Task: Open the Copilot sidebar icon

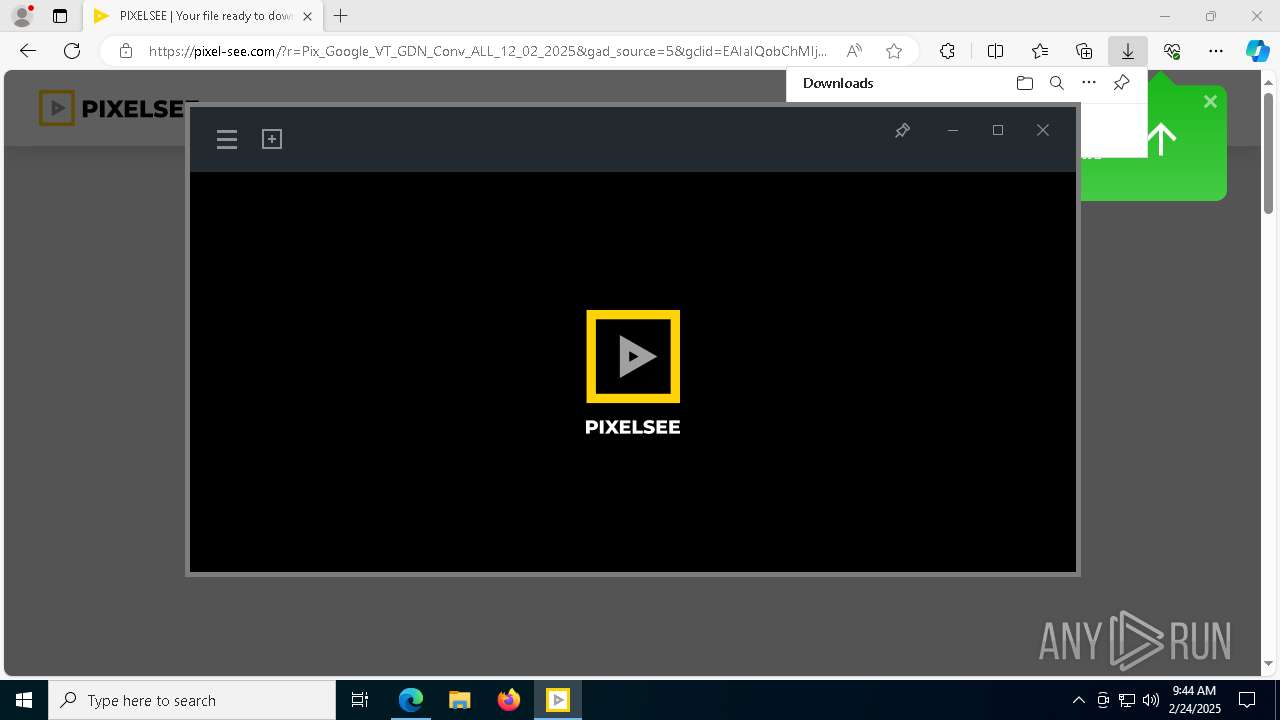Action: [1257, 51]
